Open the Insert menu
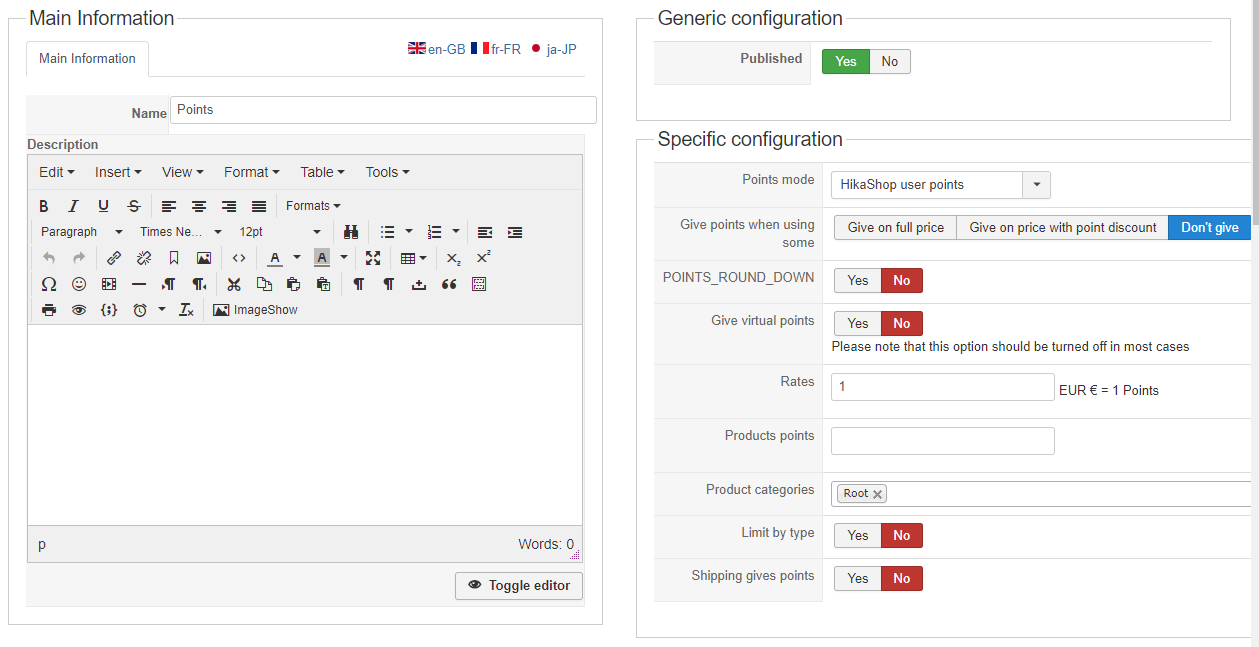 coord(118,172)
